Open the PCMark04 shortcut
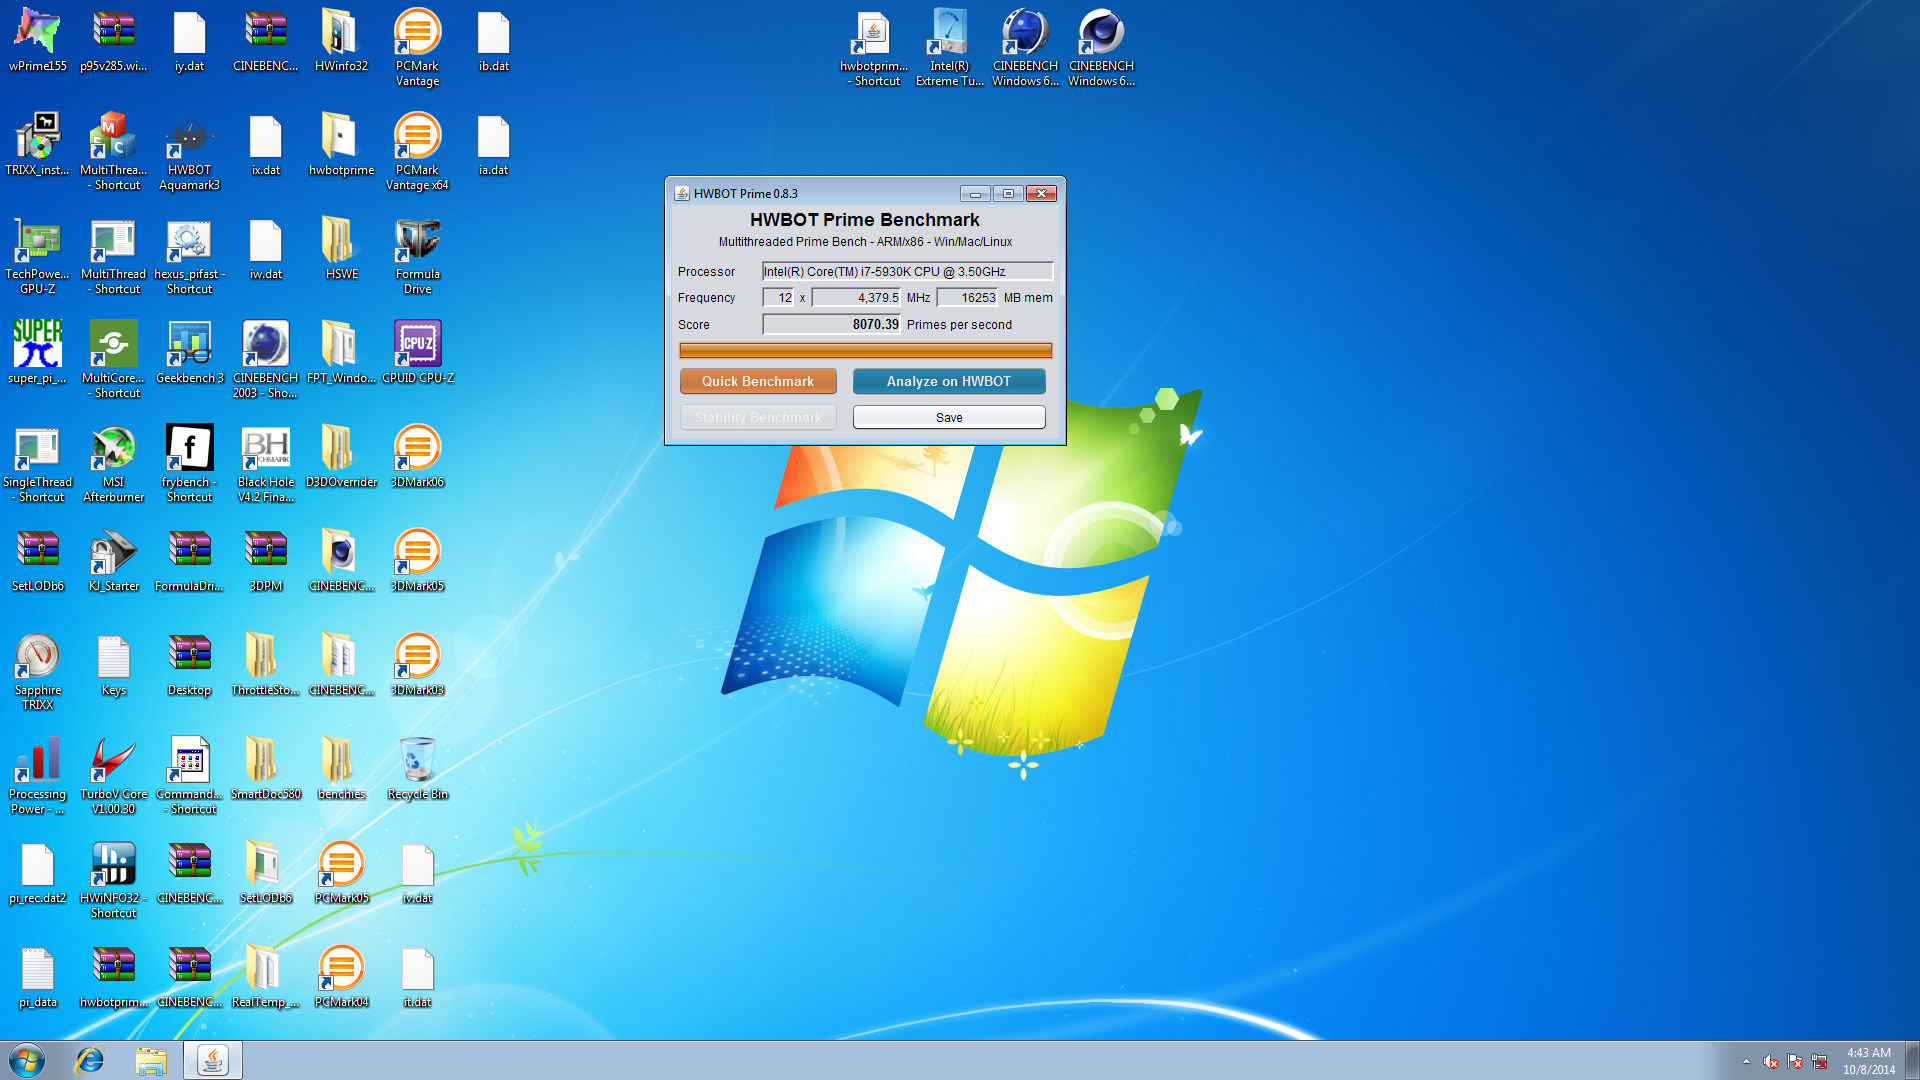 click(x=341, y=976)
